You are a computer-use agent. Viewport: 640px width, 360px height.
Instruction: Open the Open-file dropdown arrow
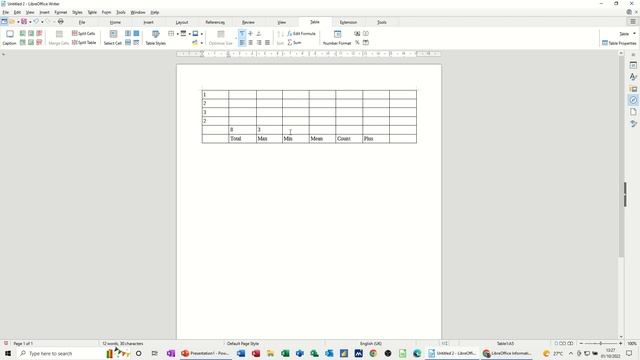click(x=18, y=22)
